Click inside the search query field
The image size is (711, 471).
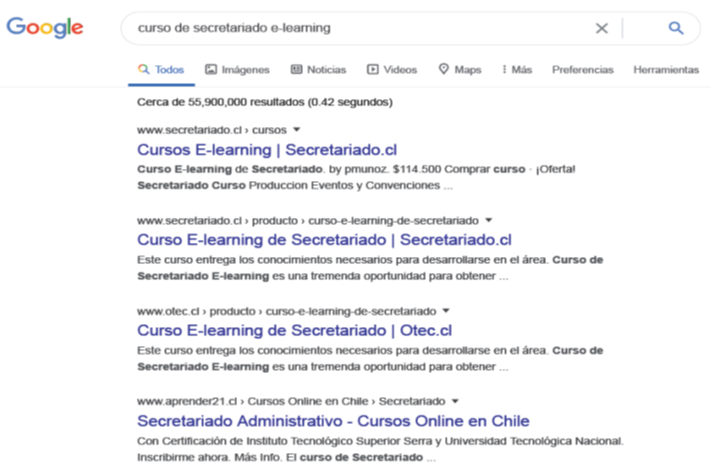click(x=350, y=28)
